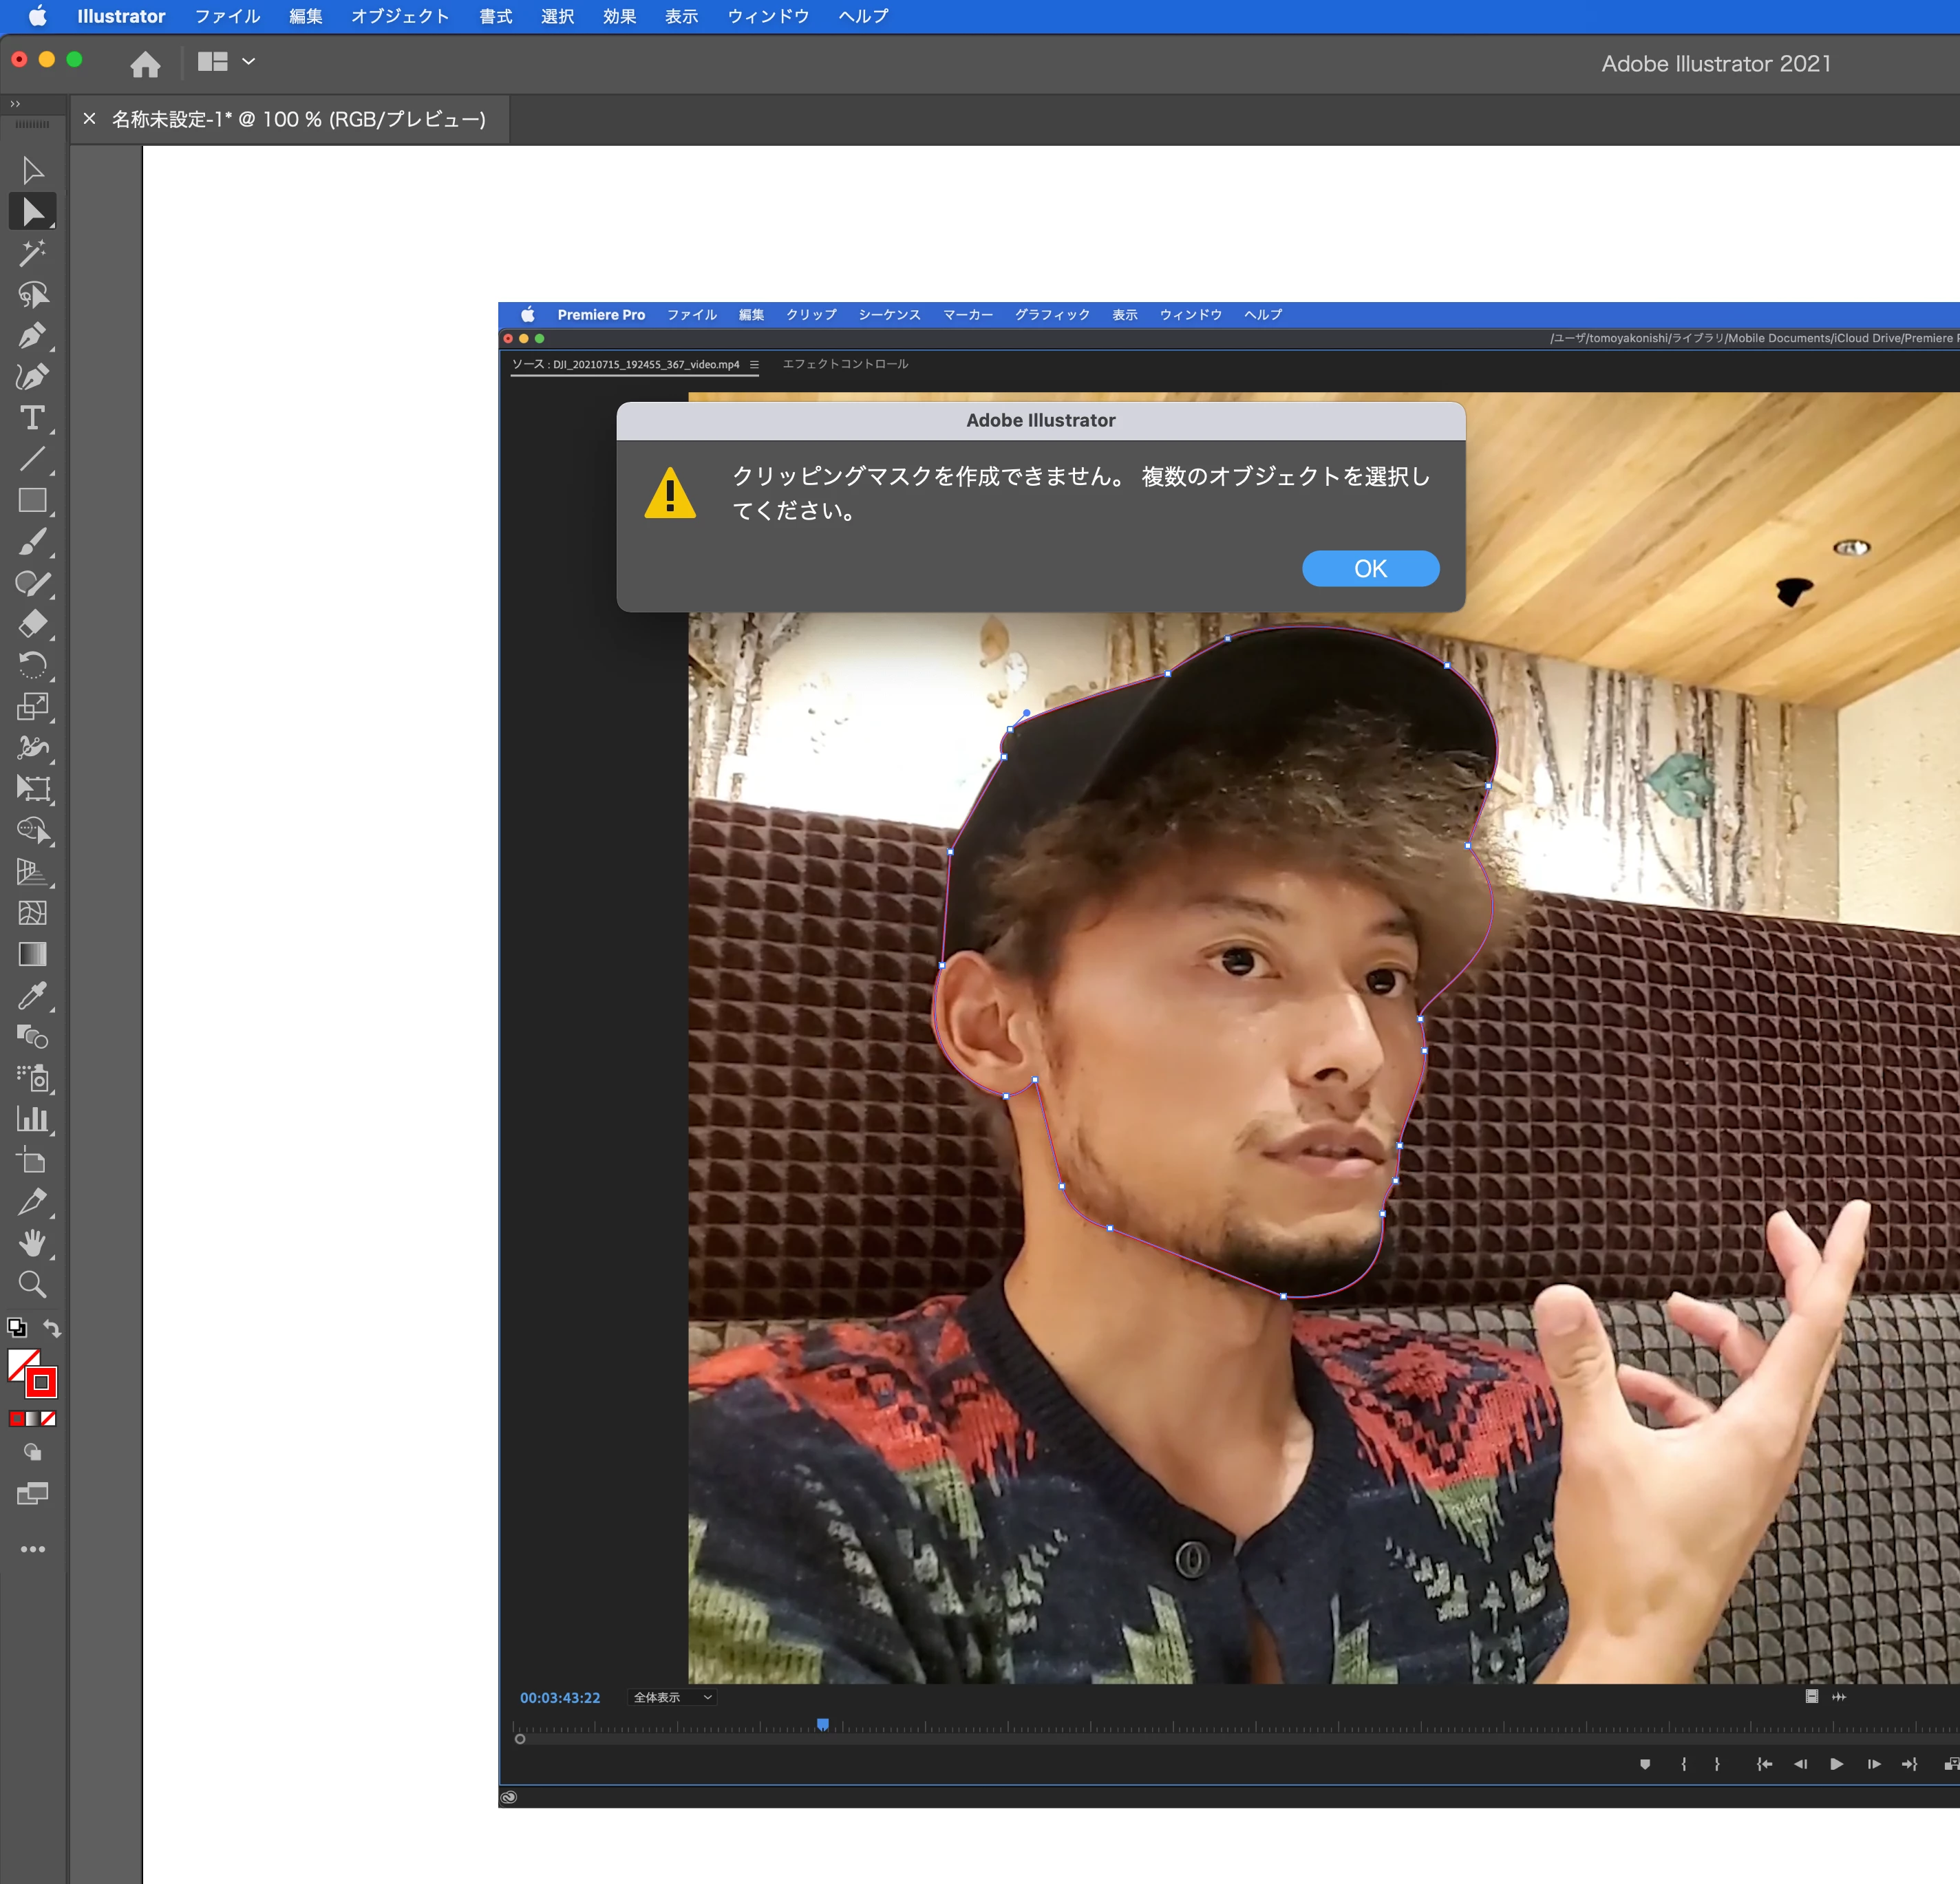Reset to default fill and stroke
1960x1884 pixels.
tap(16, 1328)
